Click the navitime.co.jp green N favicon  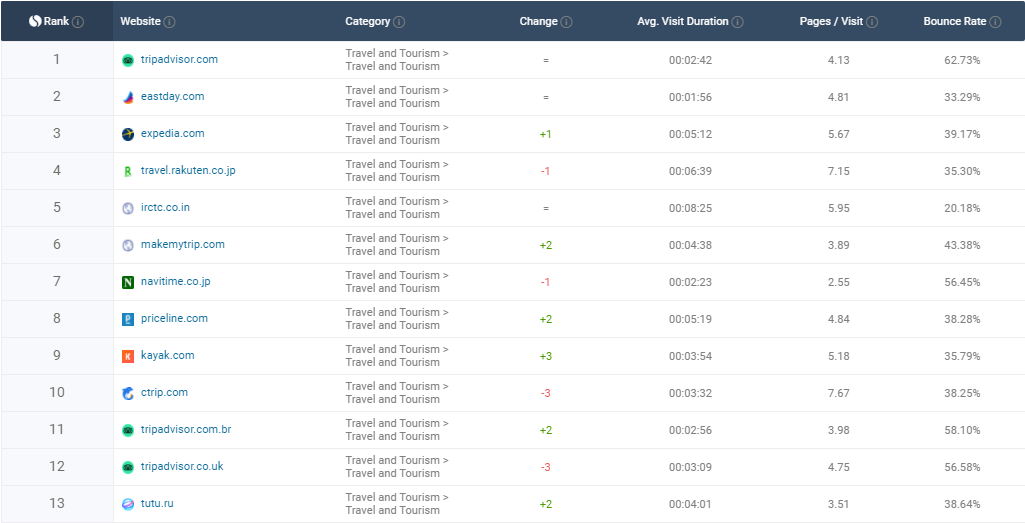[127, 282]
